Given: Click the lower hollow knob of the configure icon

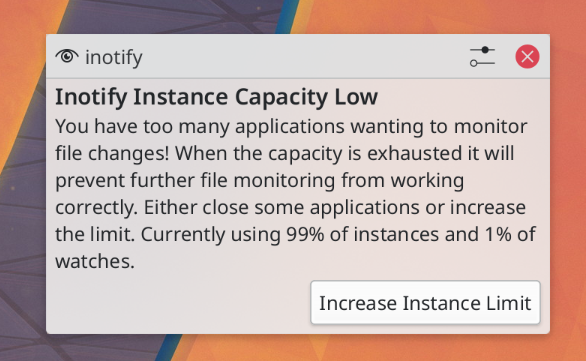Looking at the screenshot, I should pyautogui.click(x=474, y=64).
